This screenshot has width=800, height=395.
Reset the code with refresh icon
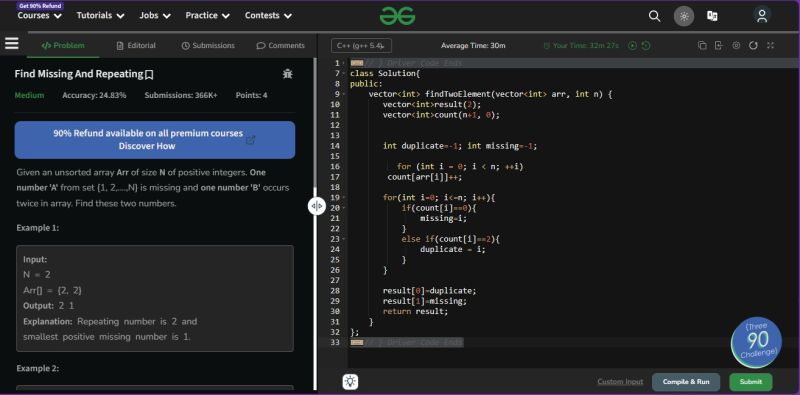click(x=753, y=45)
